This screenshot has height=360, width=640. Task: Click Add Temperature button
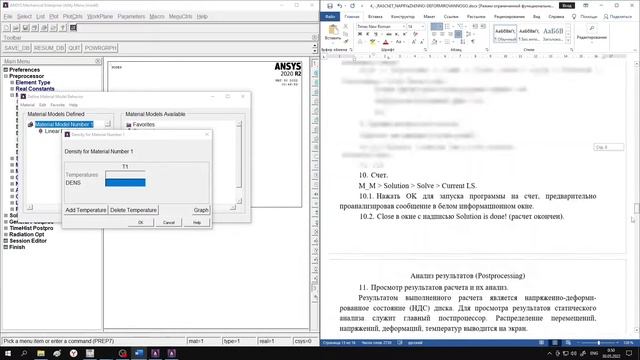pos(86,210)
